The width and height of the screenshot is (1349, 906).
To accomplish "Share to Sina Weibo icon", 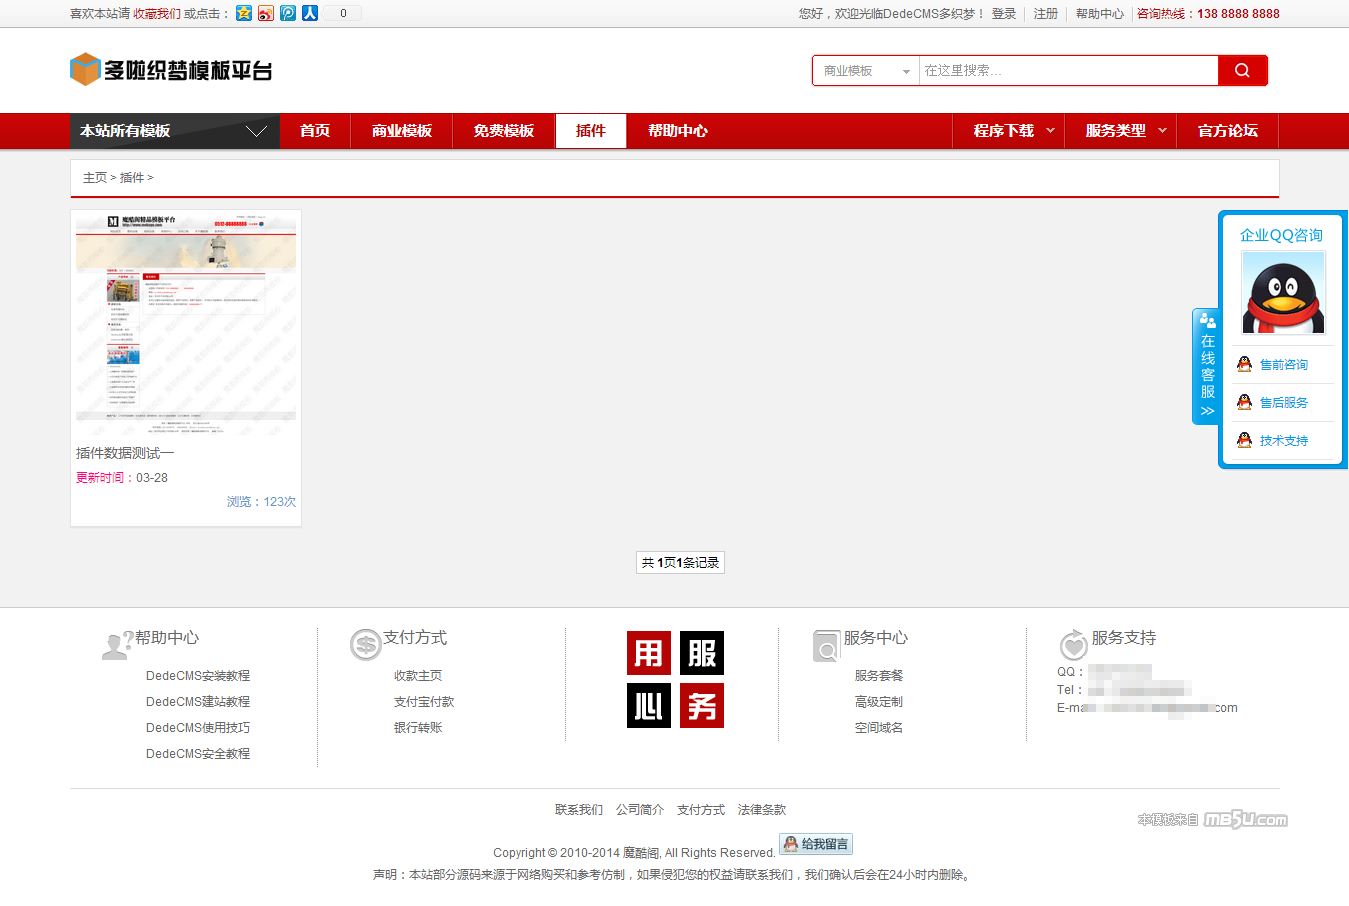I will (x=266, y=13).
